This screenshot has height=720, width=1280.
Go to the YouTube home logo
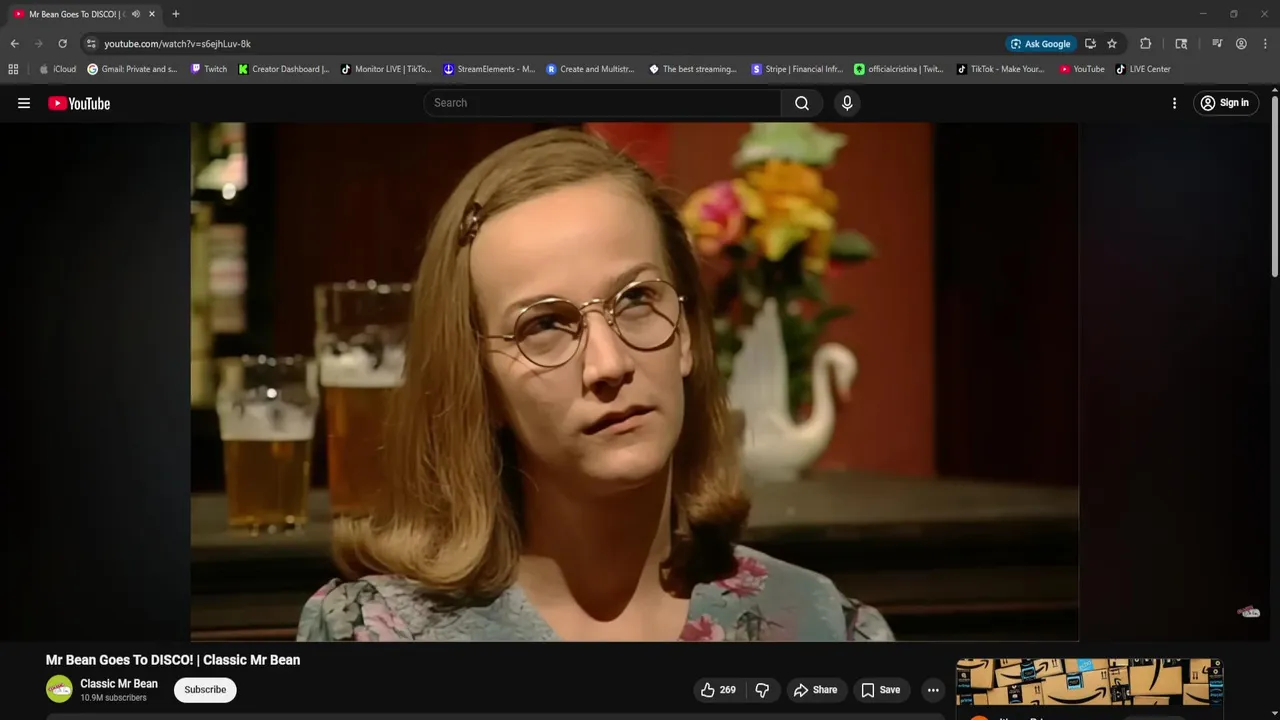(79, 103)
